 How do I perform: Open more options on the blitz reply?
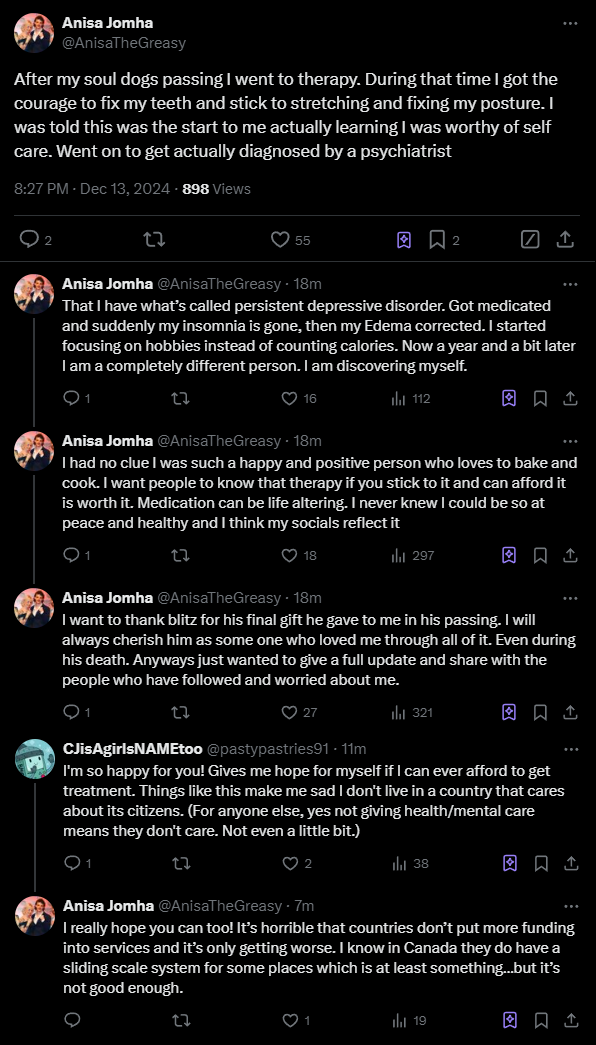click(x=571, y=598)
